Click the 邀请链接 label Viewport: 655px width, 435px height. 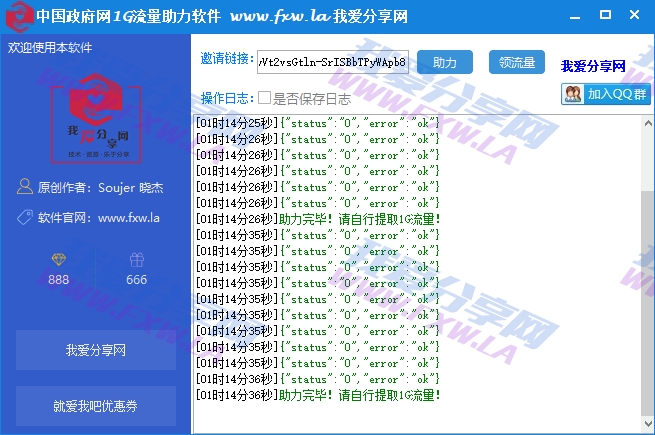click(x=227, y=59)
